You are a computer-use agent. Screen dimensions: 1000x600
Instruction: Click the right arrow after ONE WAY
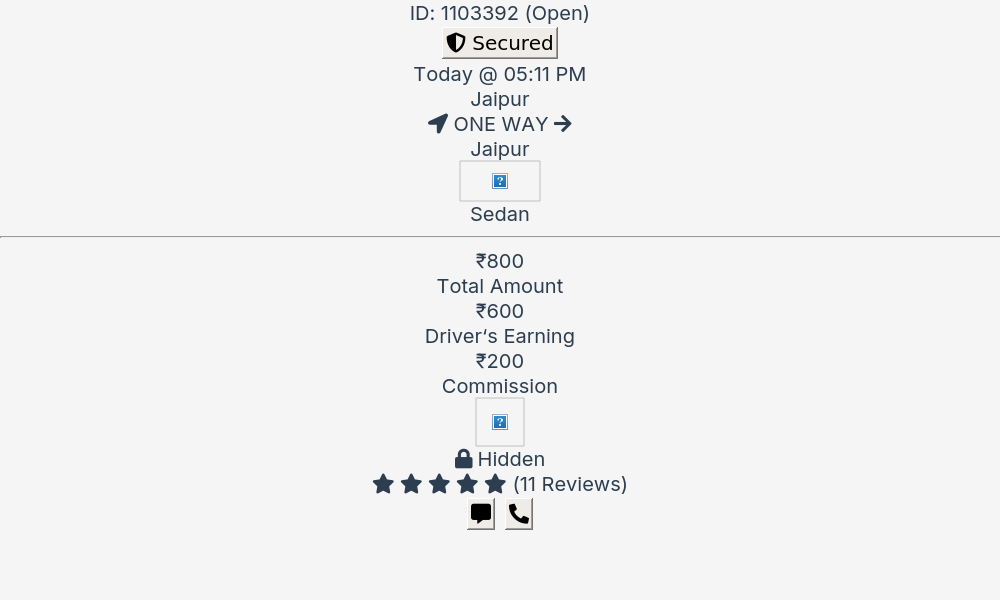click(x=563, y=124)
